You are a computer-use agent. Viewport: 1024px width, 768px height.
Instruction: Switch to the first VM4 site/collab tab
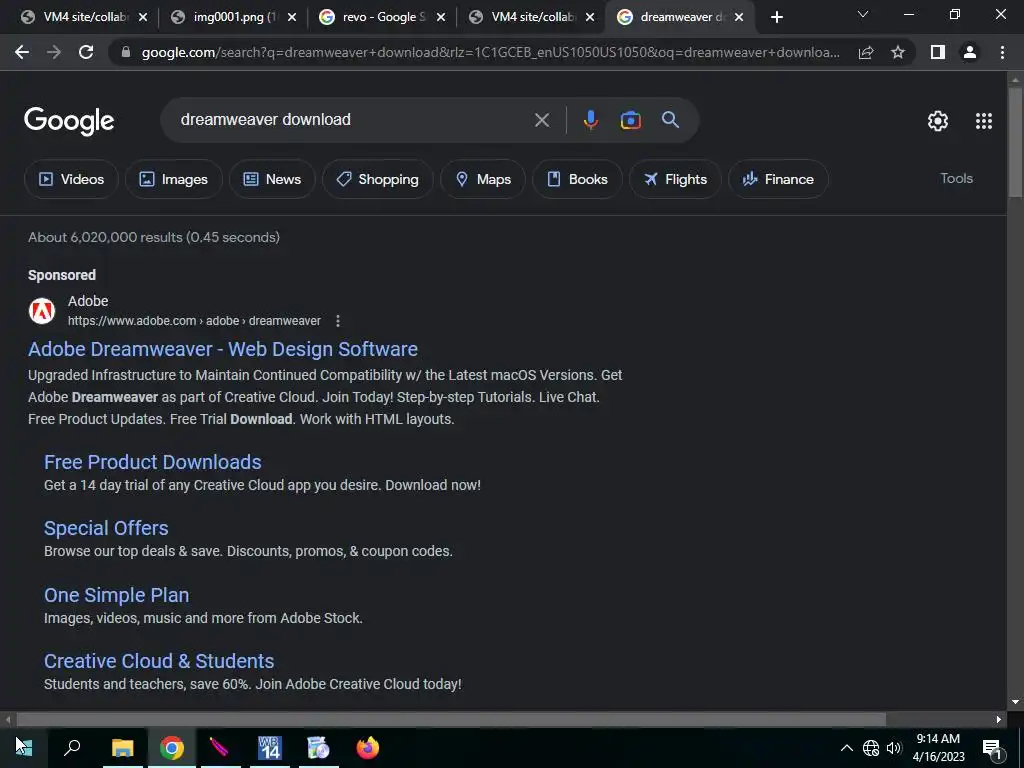click(84, 17)
